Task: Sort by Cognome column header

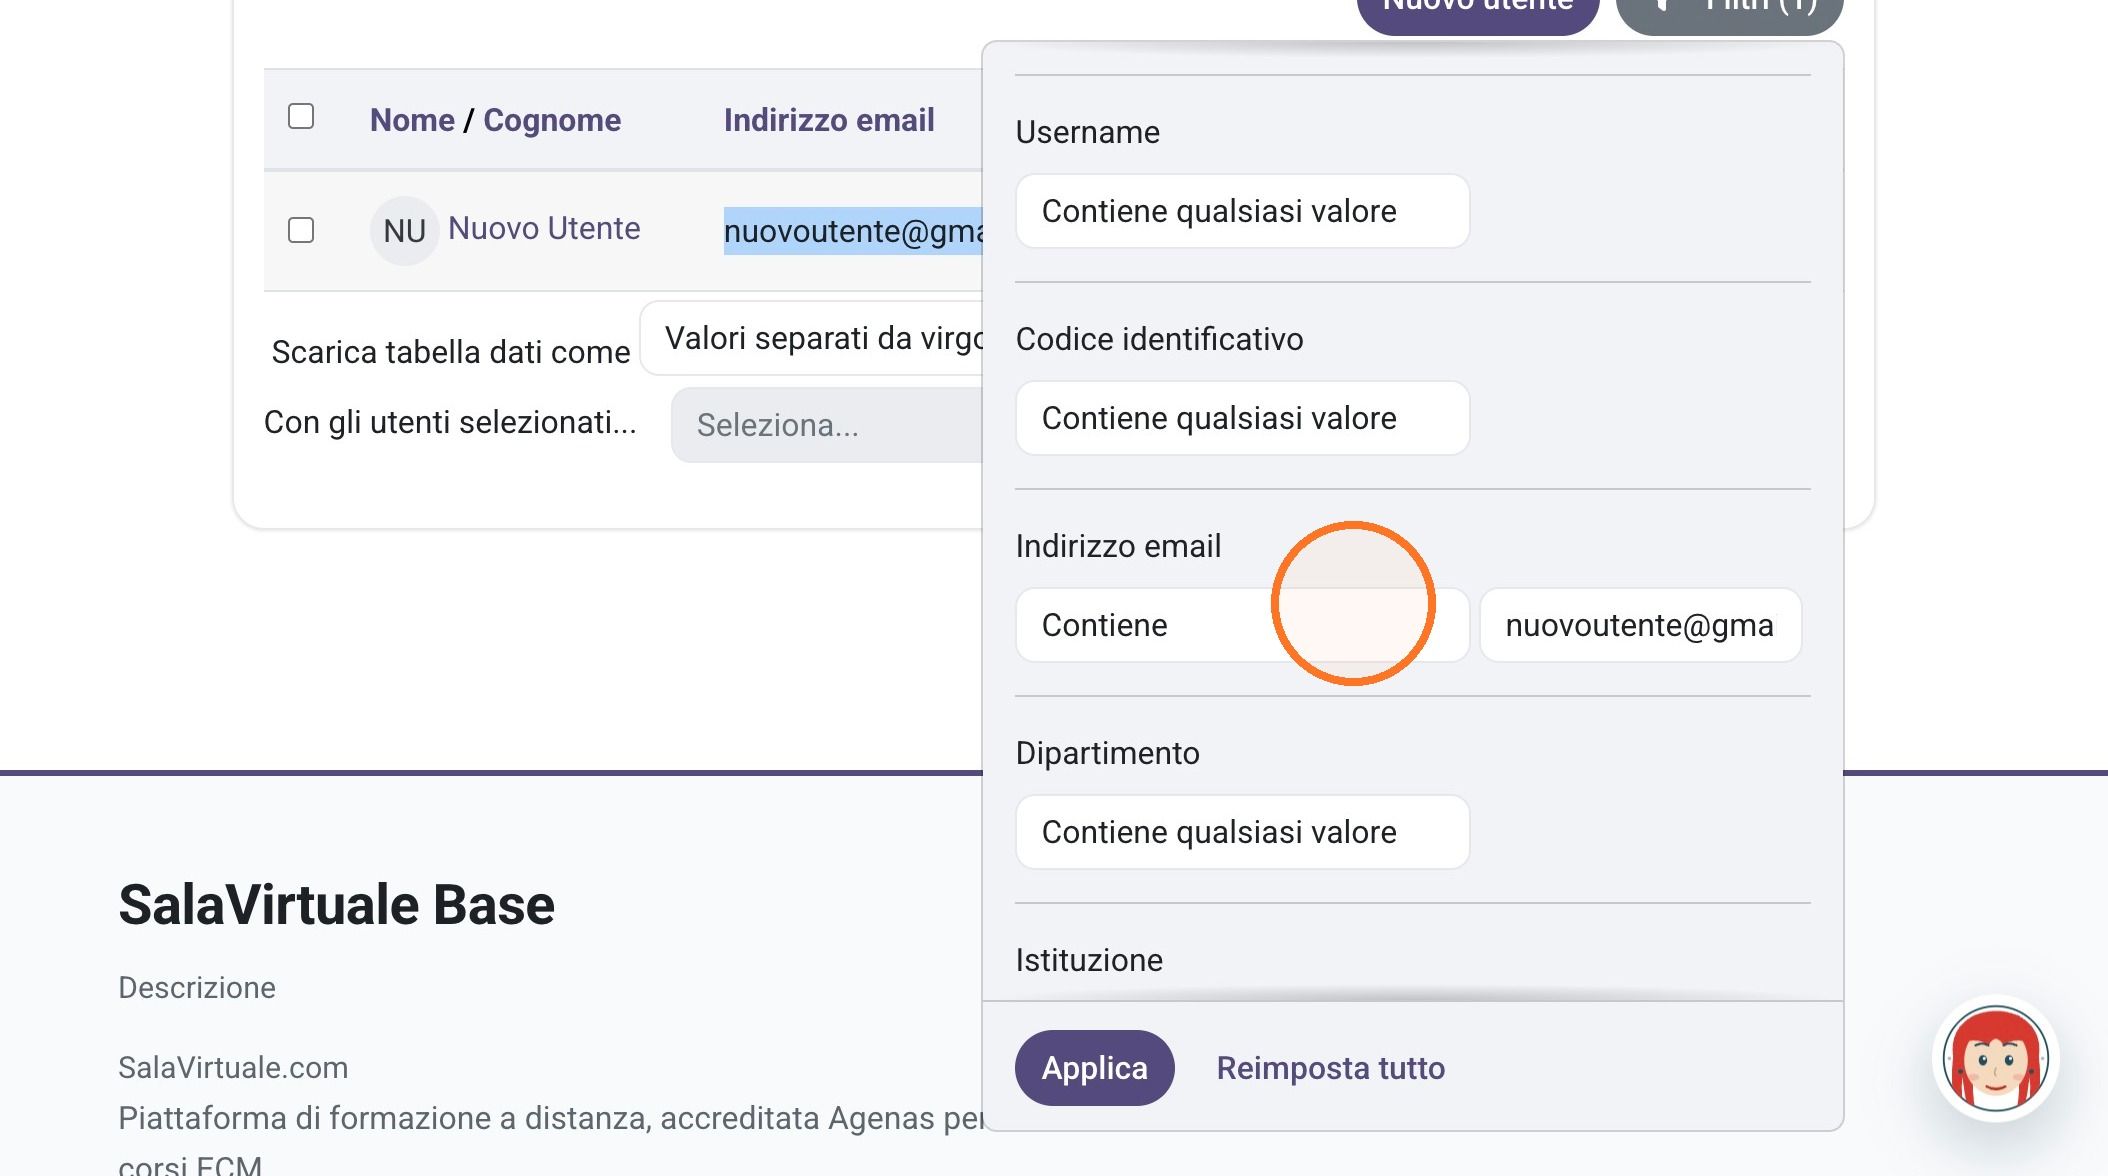Action: (x=552, y=120)
